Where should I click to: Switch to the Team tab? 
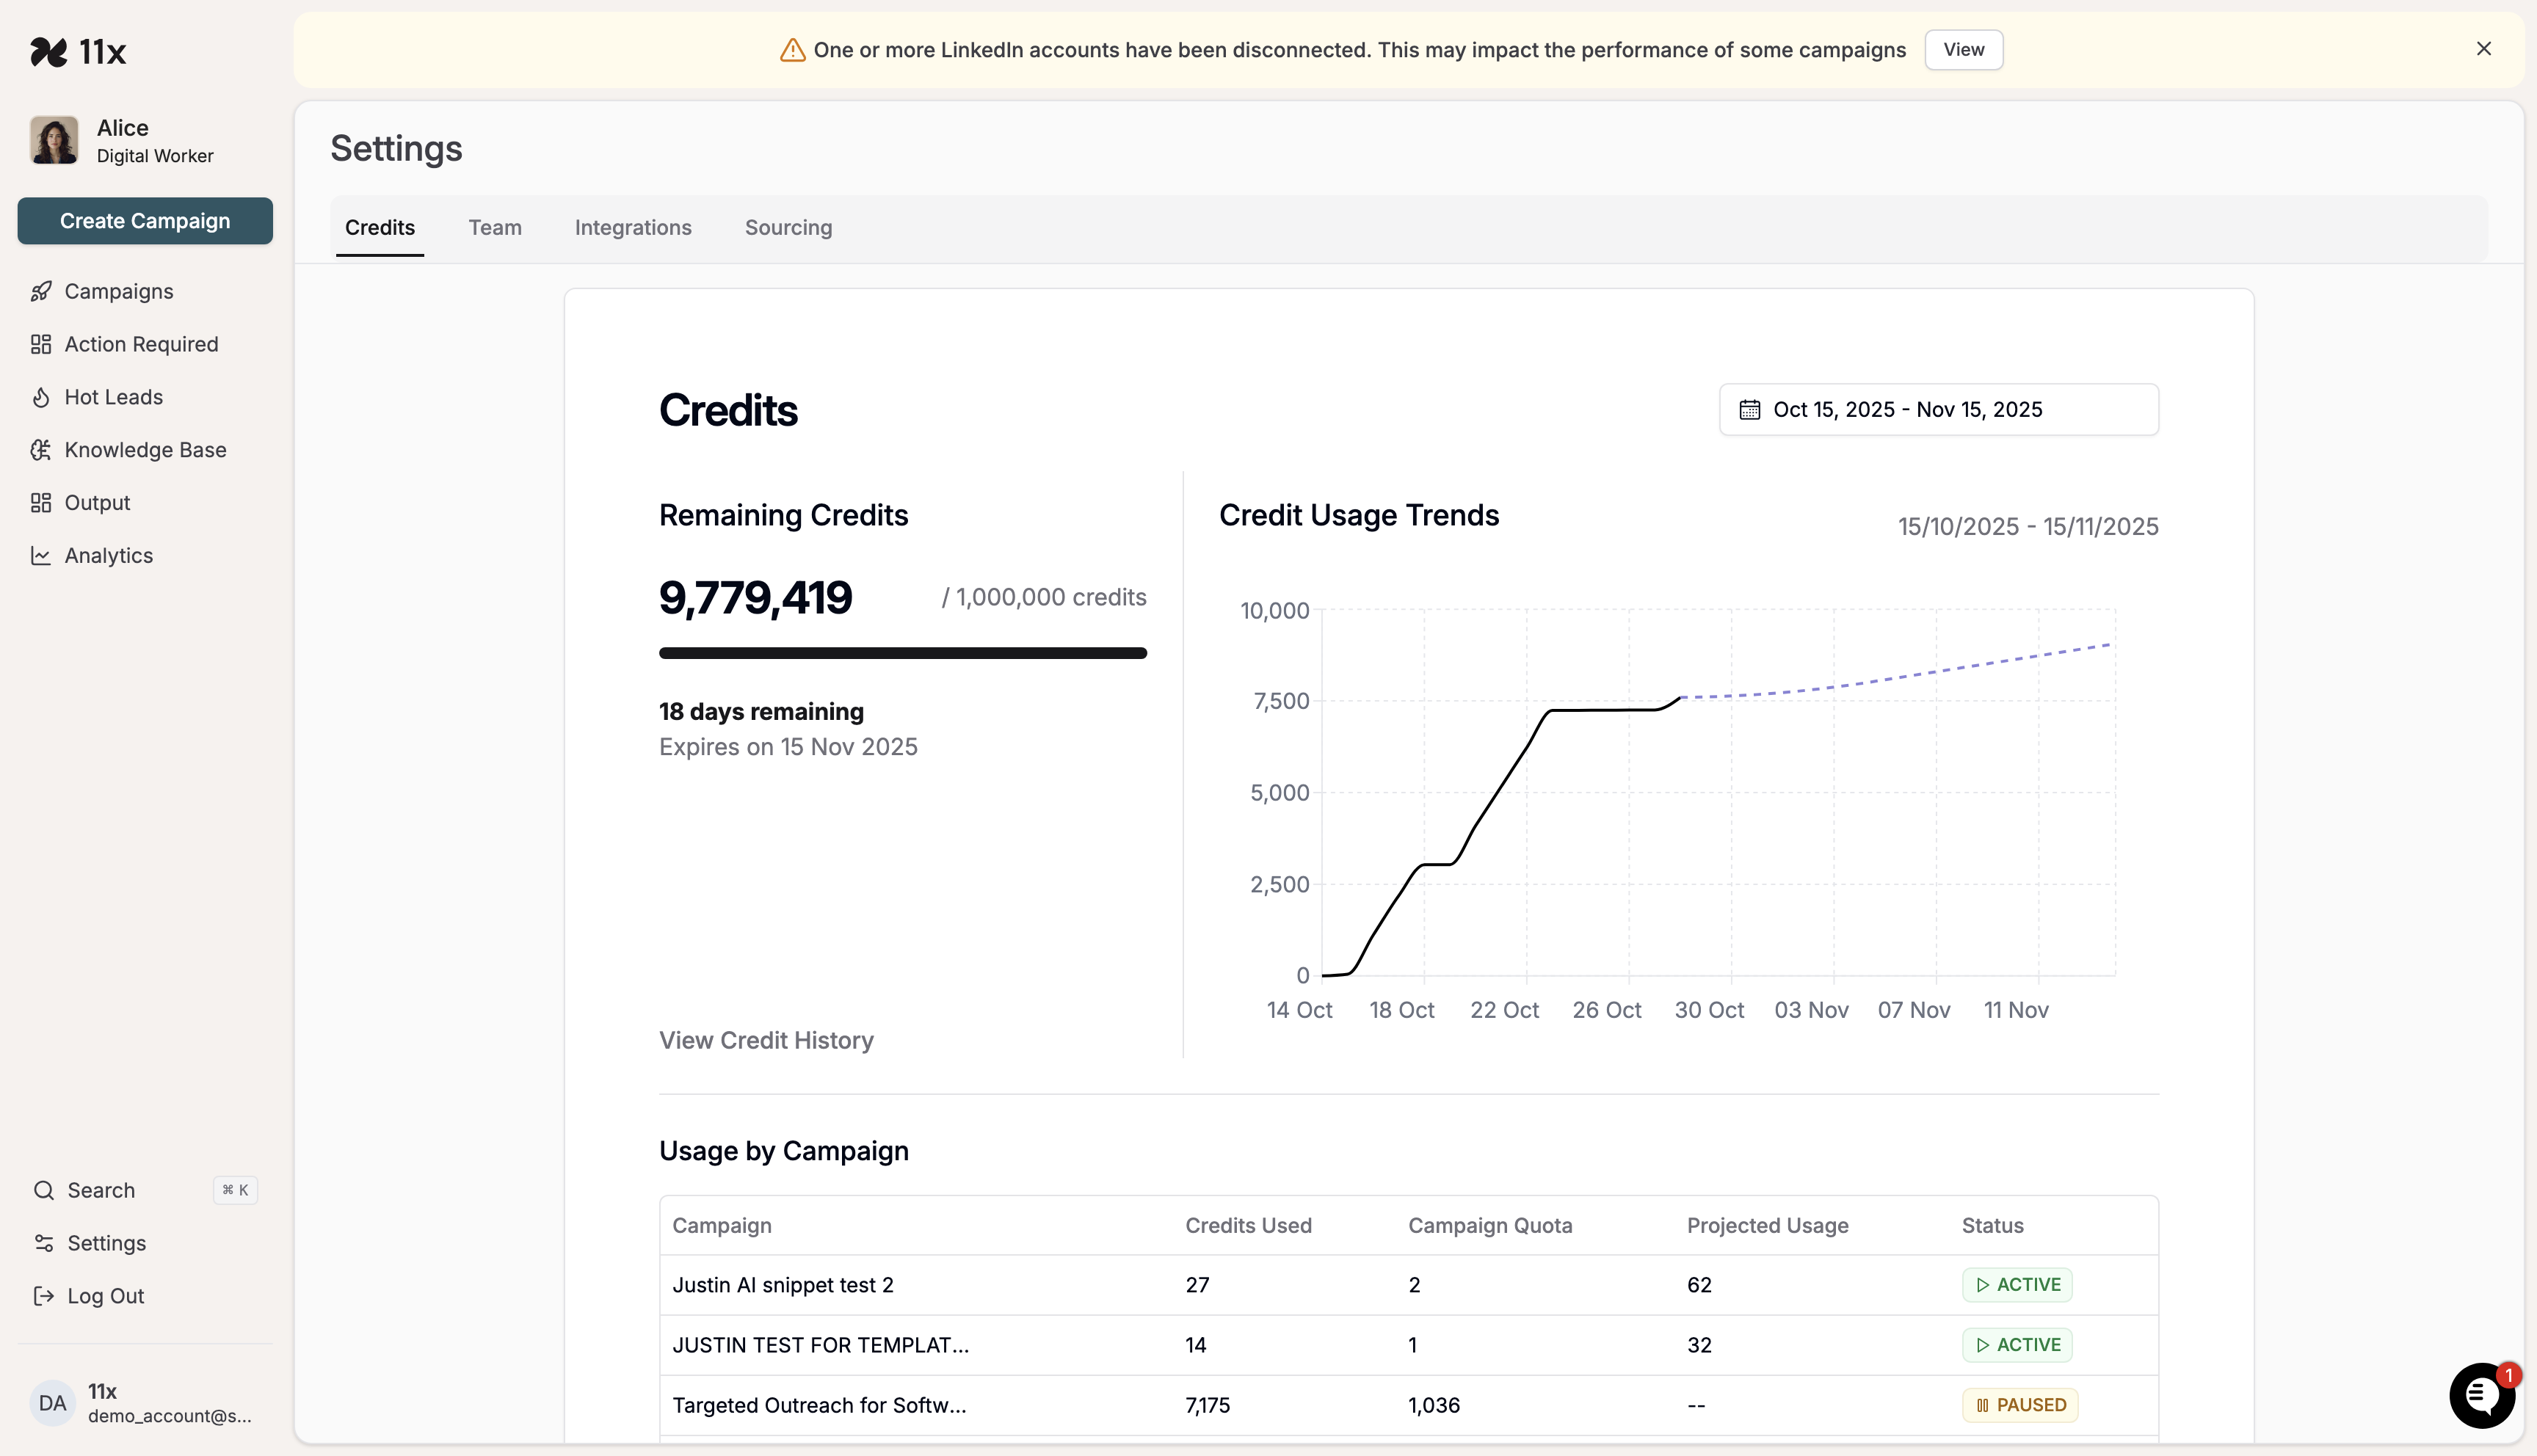pyautogui.click(x=495, y=227)
